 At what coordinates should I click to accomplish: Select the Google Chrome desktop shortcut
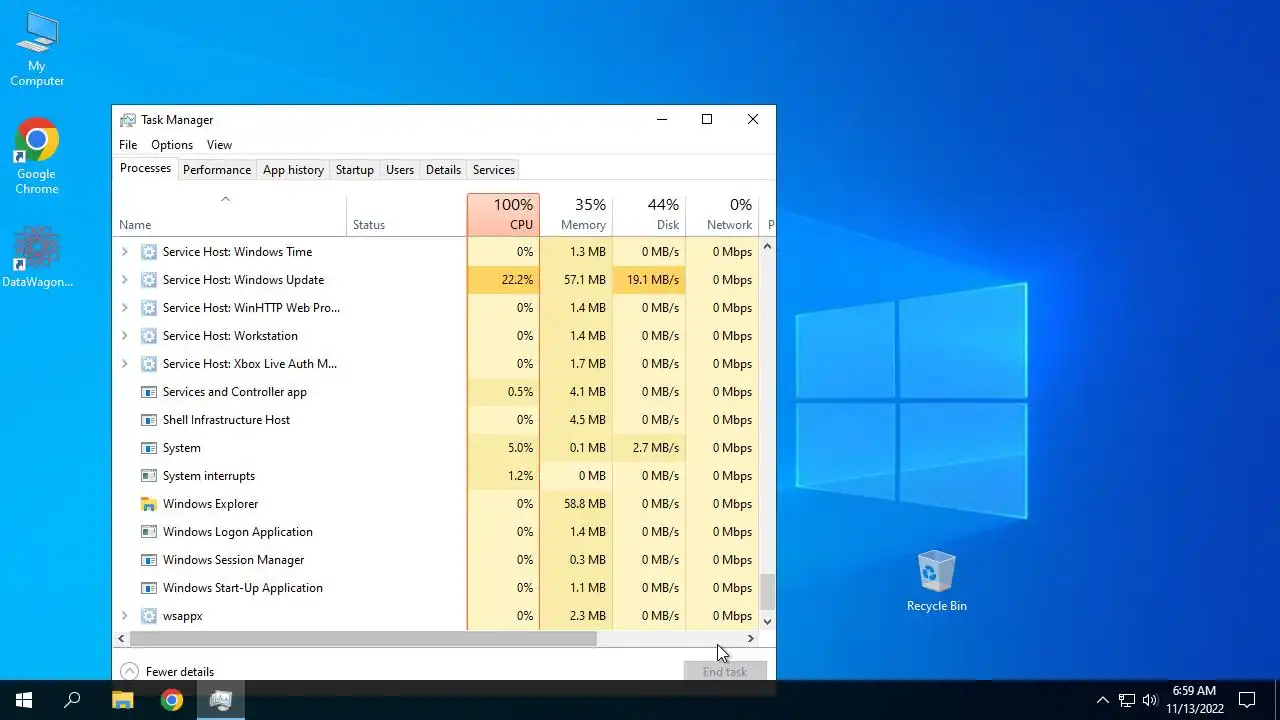[x=37, y=157]
